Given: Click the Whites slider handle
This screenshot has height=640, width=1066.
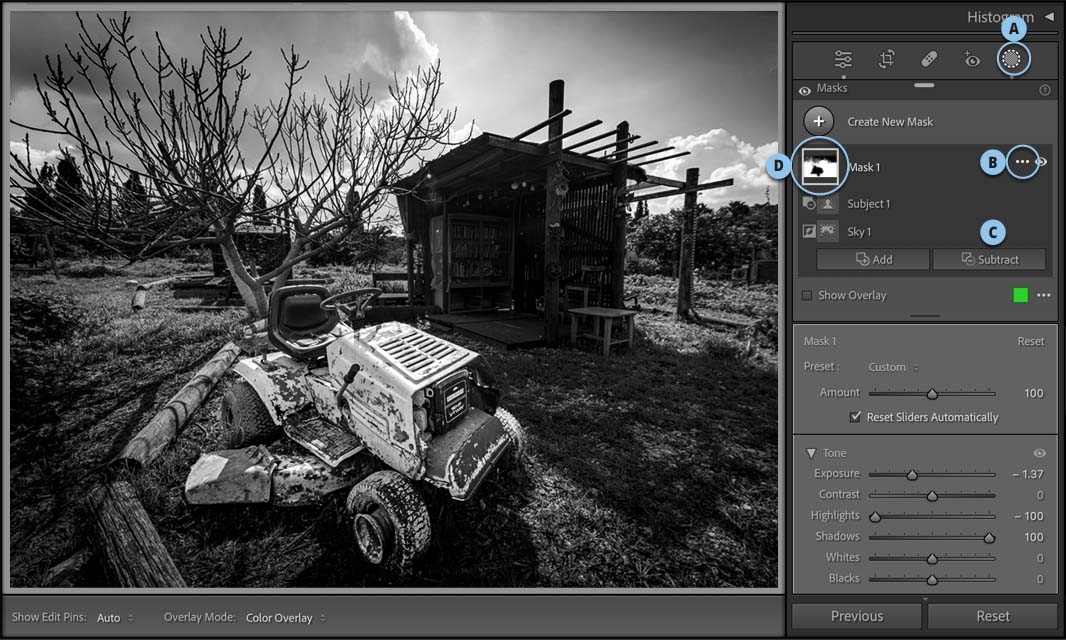Looking at the screenshot, I should (x=932, y=559).
